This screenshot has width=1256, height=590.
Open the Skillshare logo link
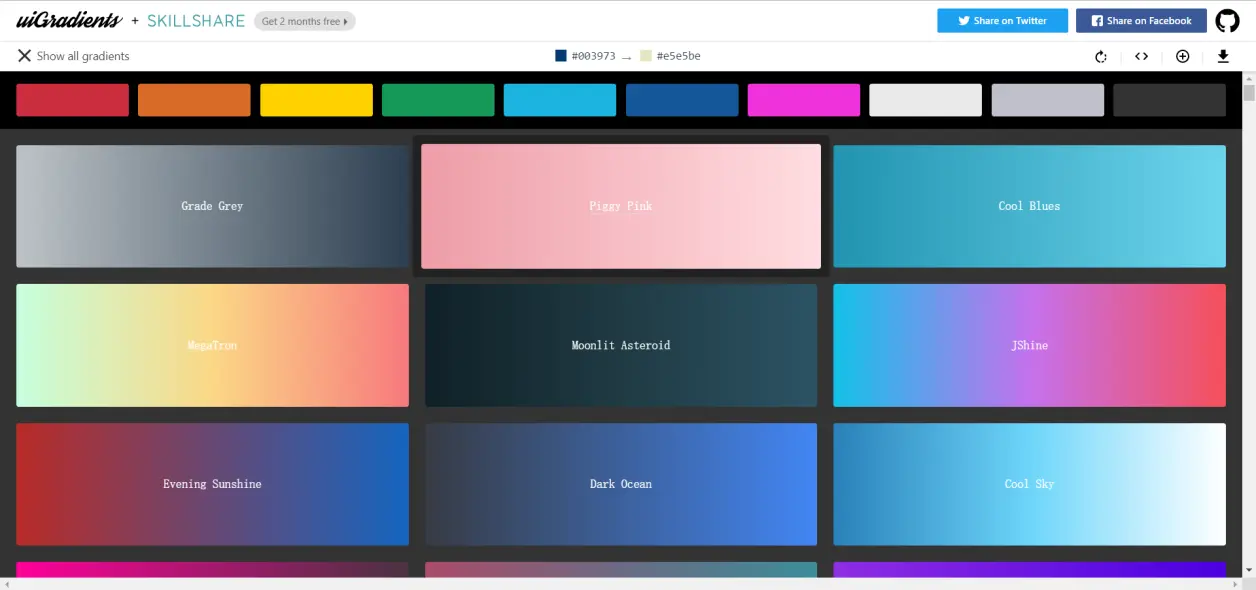point(196,20)
